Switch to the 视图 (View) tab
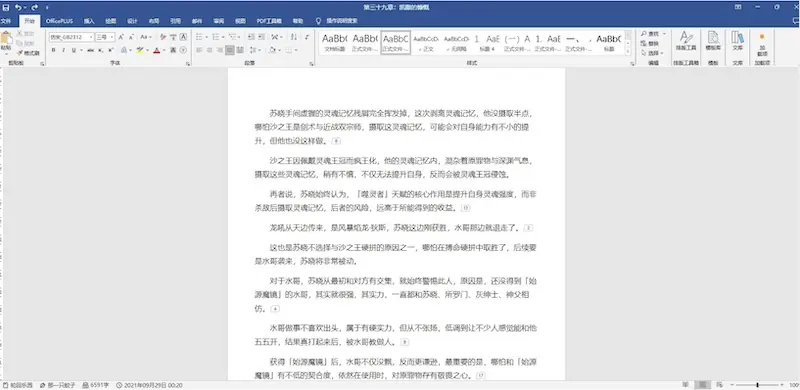This screenshot has width=800, height=390. [240, 21]
